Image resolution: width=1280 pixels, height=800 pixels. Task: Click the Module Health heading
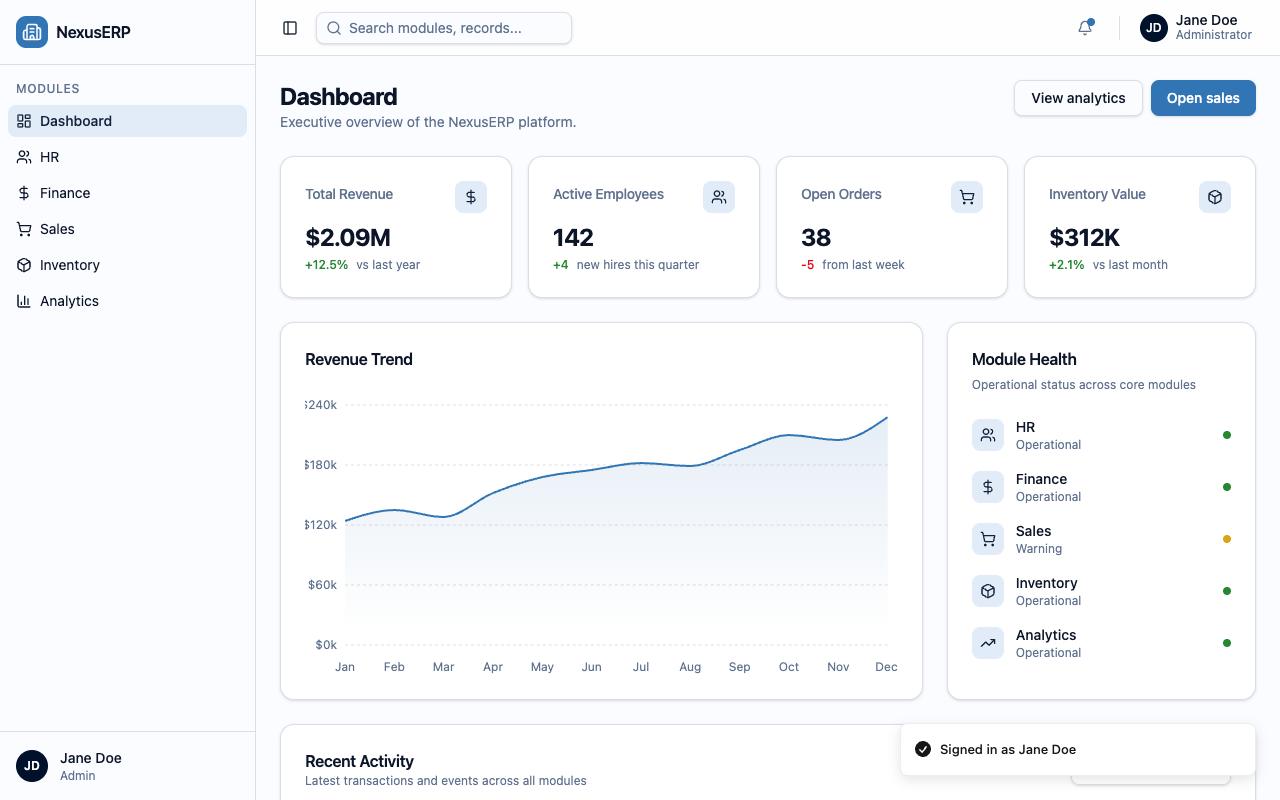coord(1024,359)
